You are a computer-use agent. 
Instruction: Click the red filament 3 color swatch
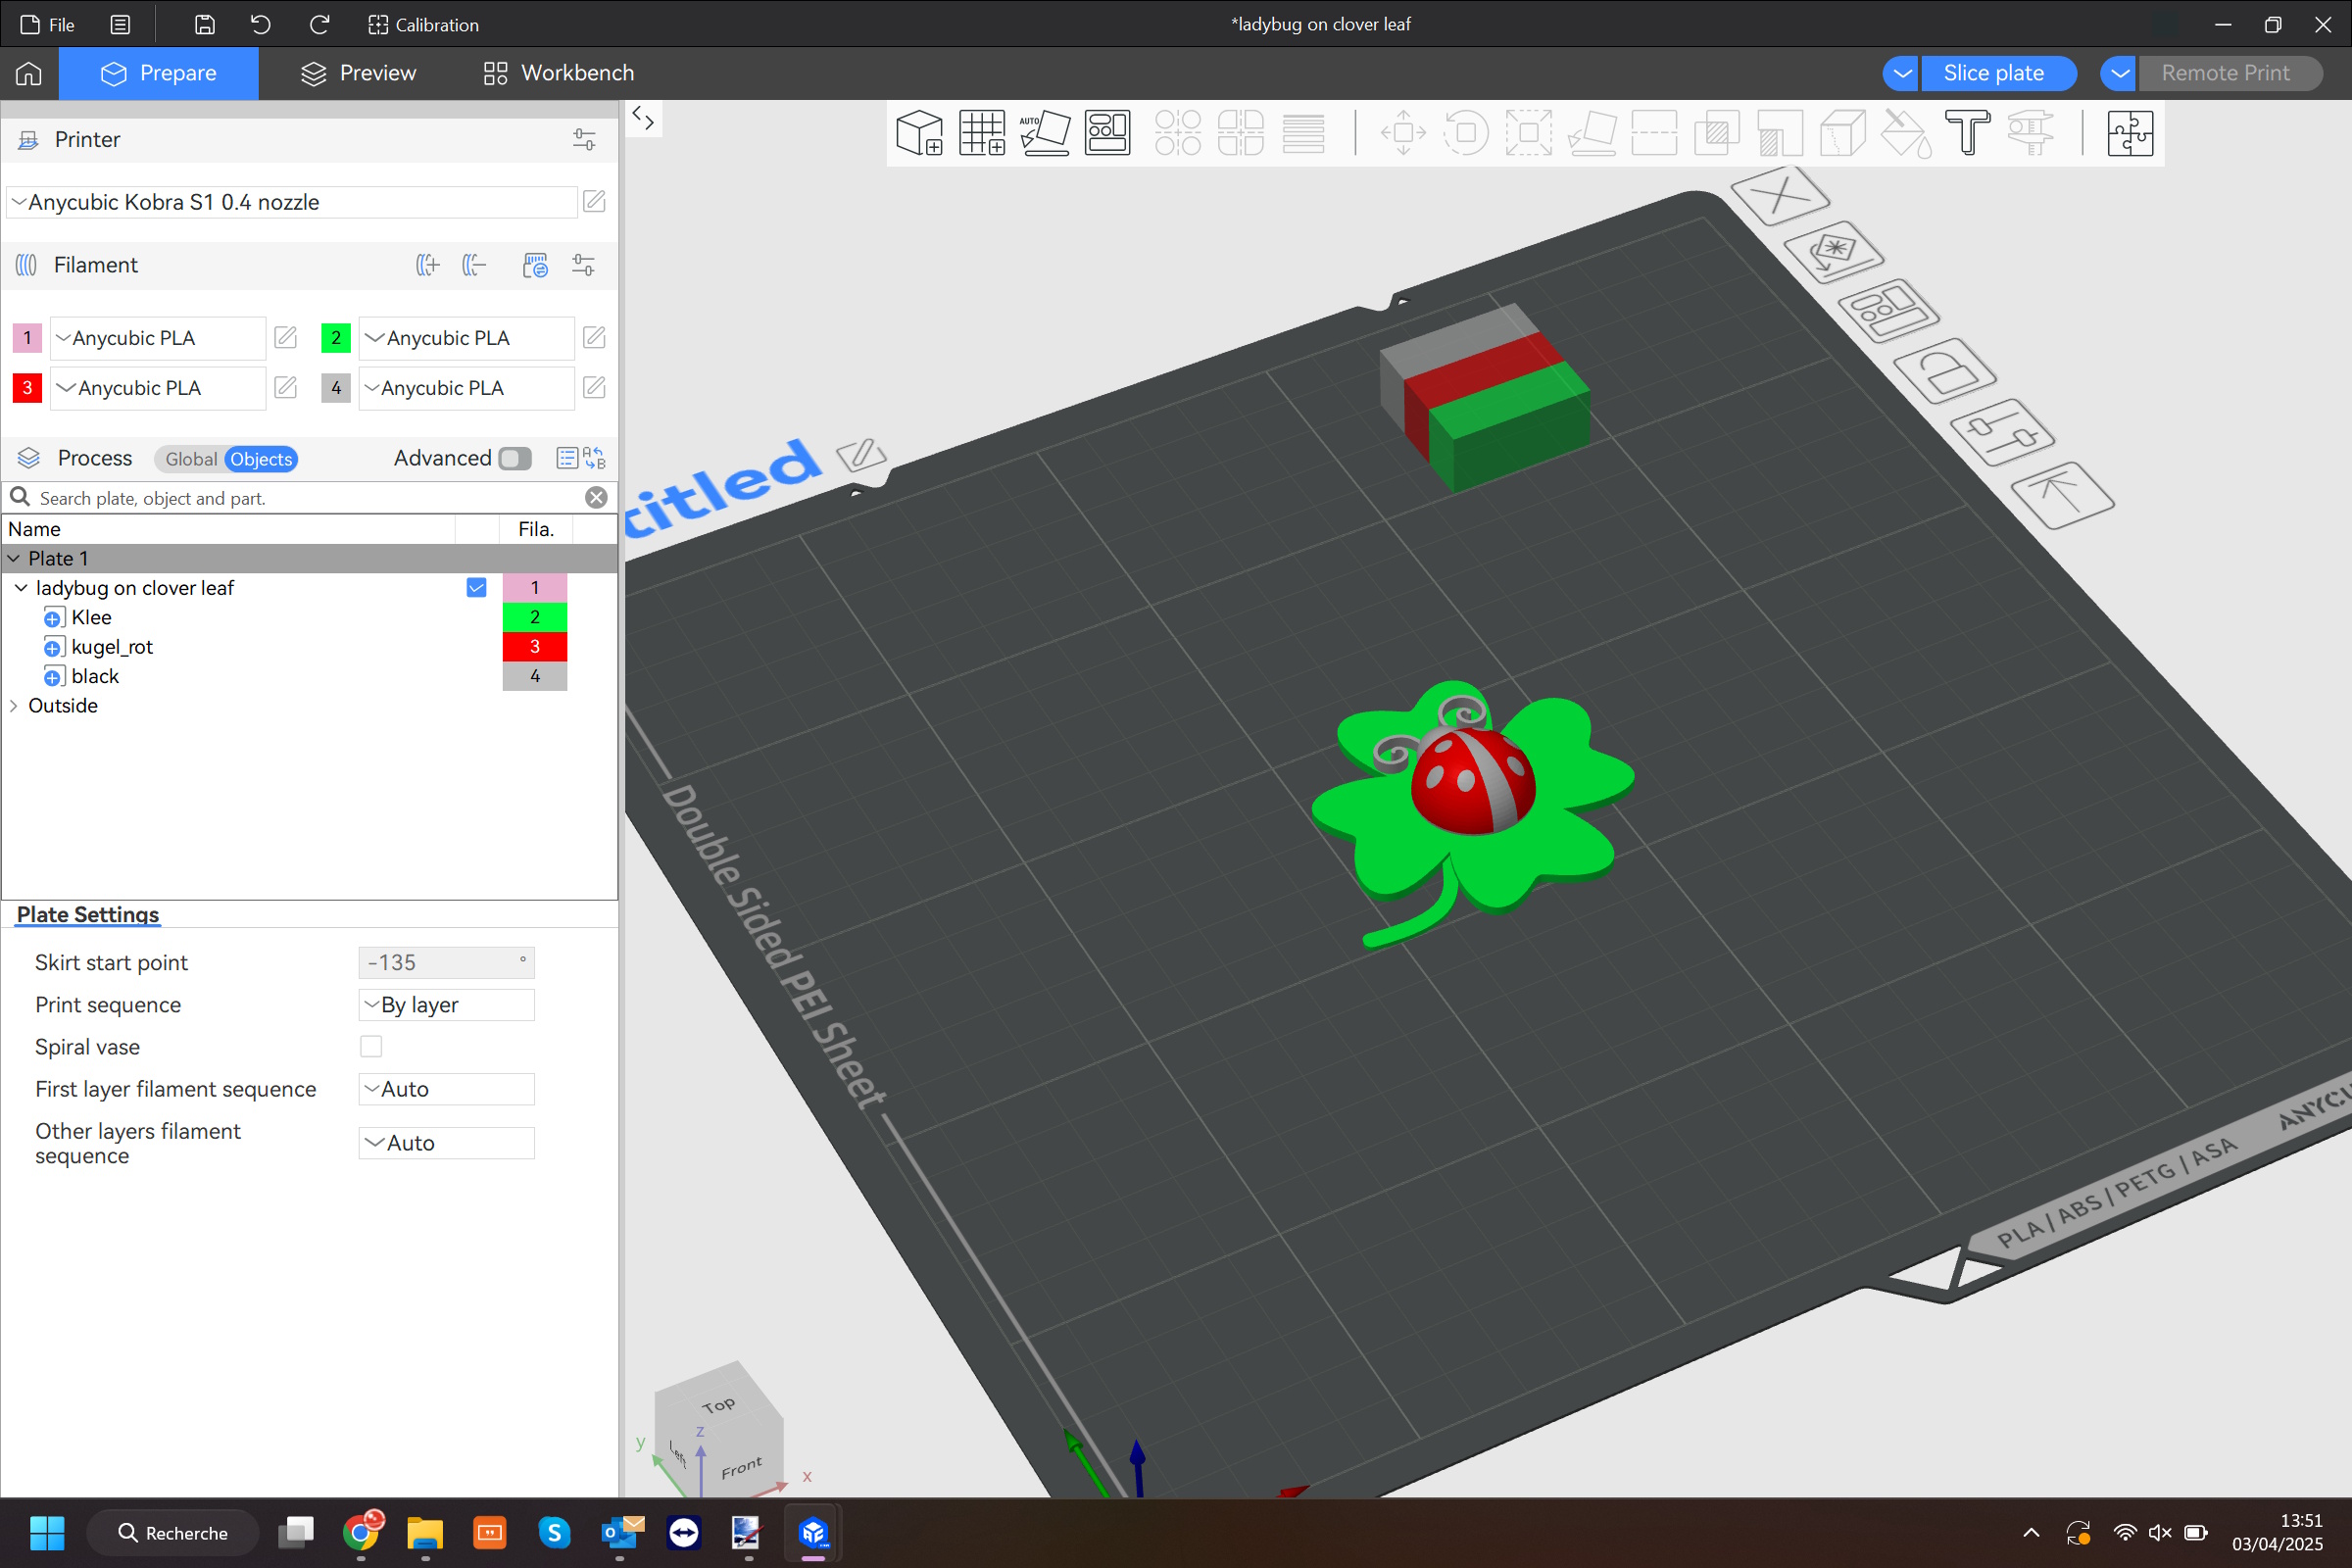[27, 388]
